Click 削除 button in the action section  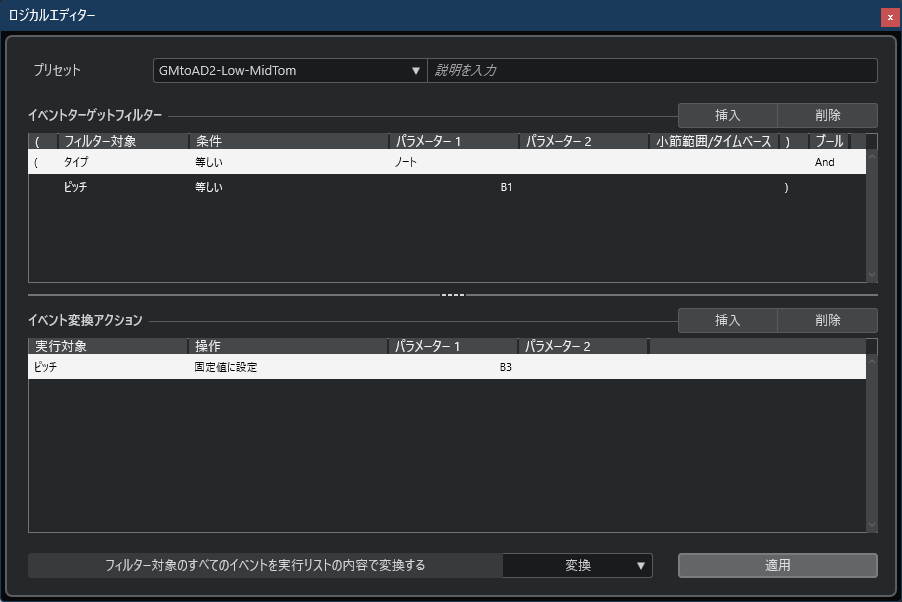(x=827, y=320)
